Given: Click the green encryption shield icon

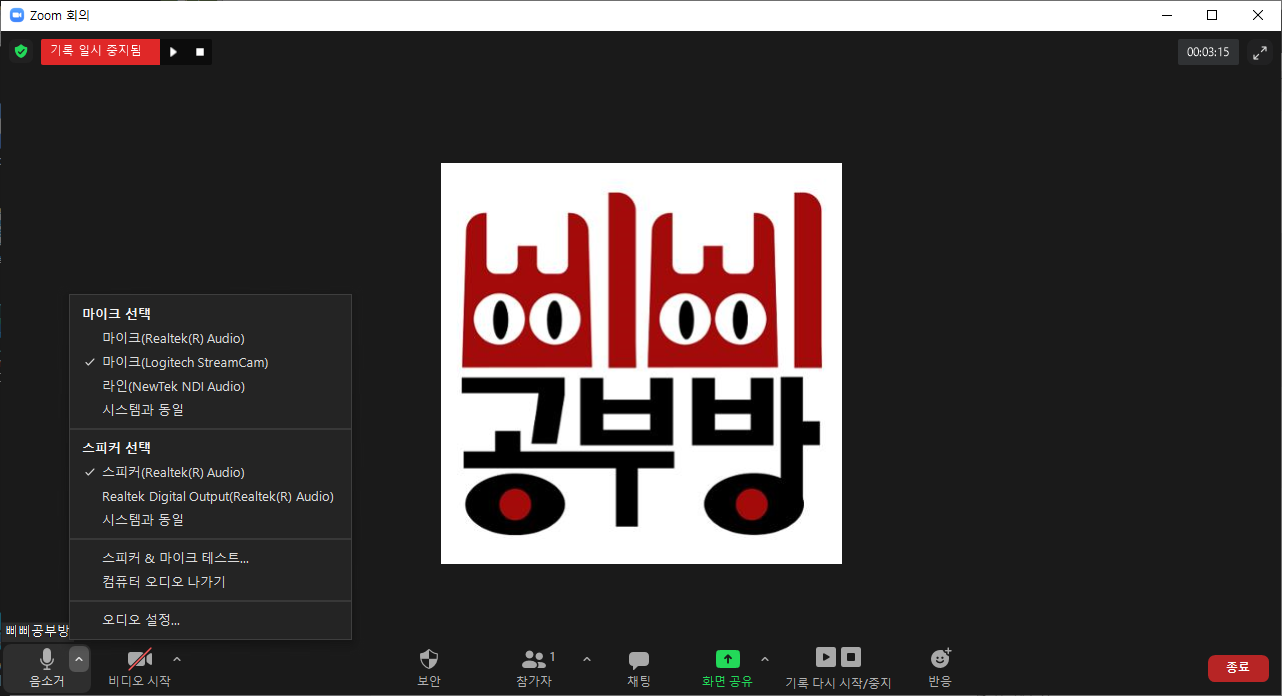Looking at the screenshot, I should [21, 51].
